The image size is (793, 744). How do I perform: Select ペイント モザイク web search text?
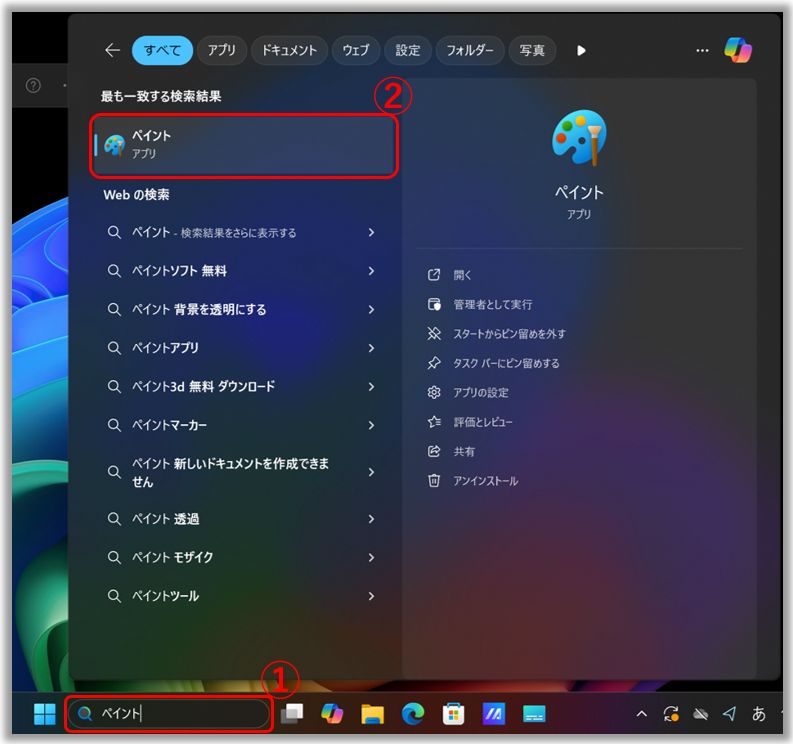tap(172, 557)
